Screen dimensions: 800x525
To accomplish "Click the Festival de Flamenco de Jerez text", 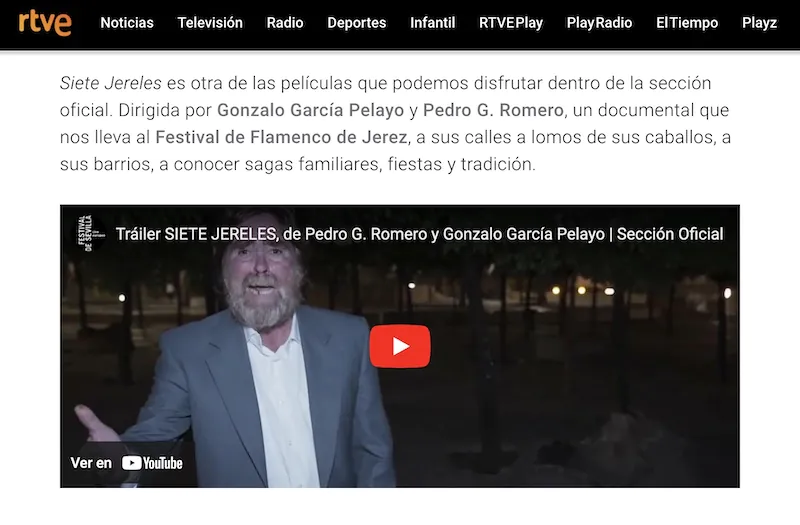I will pos(281,137).
